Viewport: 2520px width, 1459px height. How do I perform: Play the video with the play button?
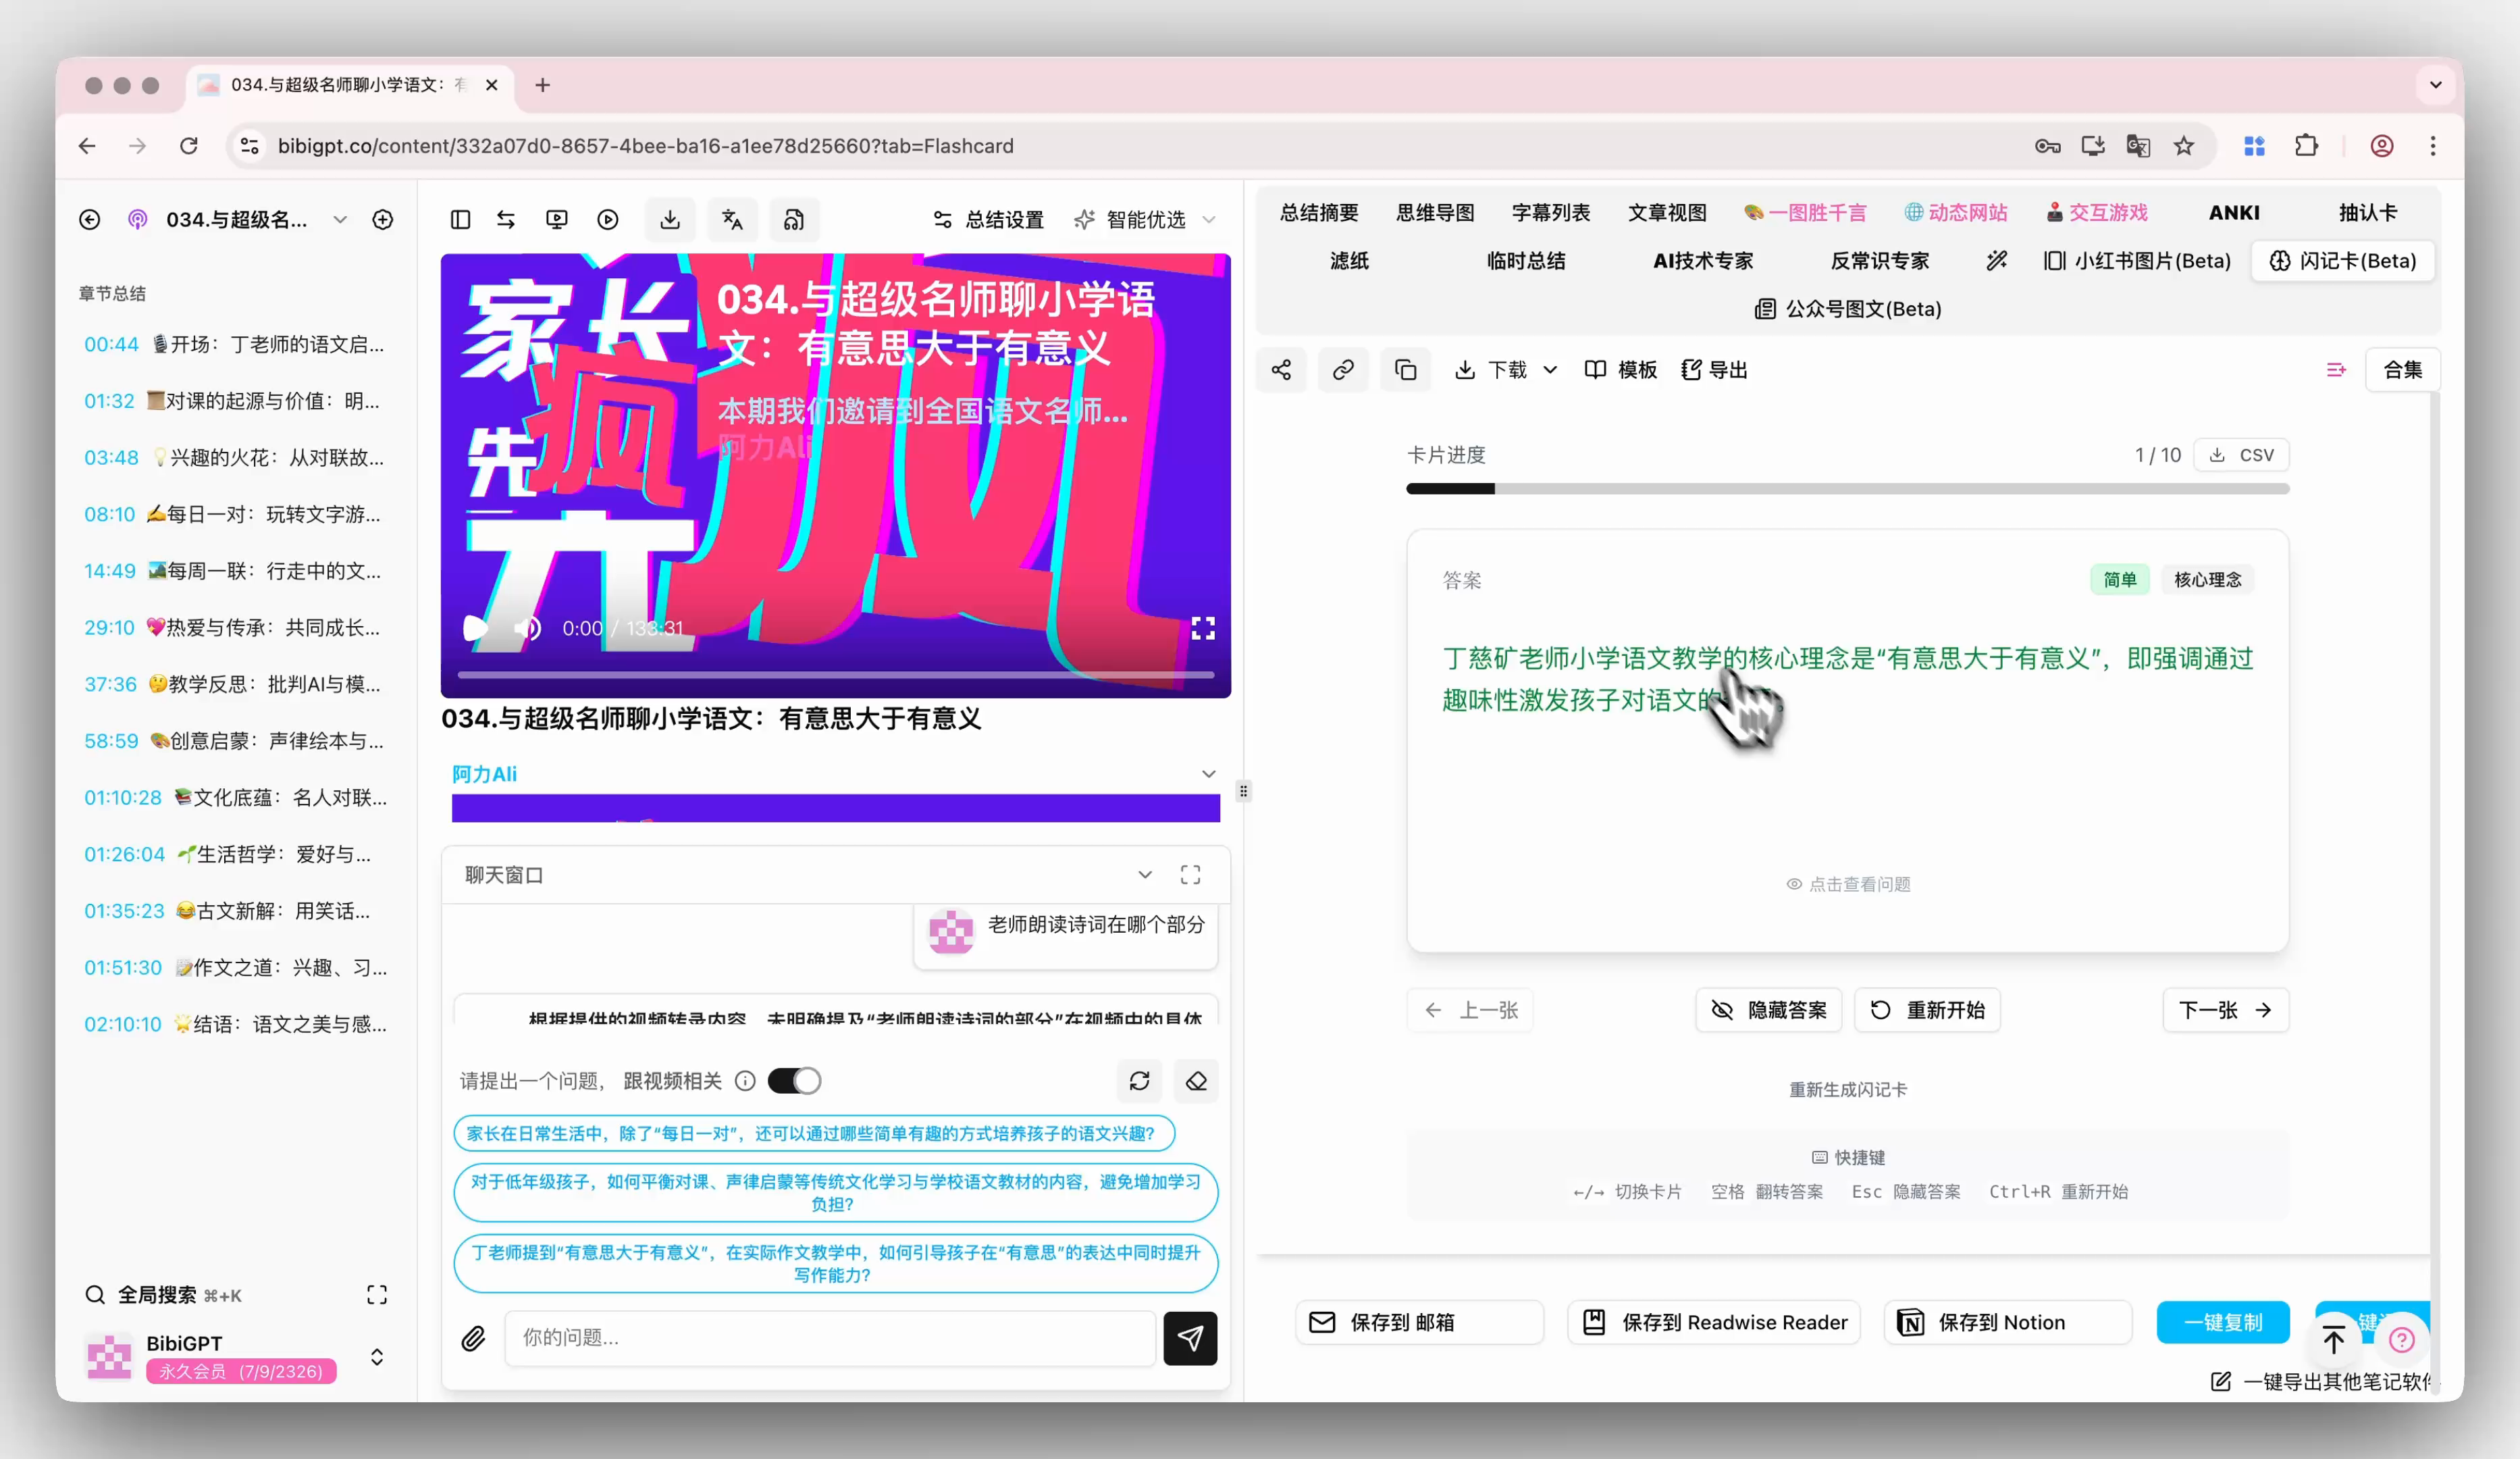(x=476, y=628)
